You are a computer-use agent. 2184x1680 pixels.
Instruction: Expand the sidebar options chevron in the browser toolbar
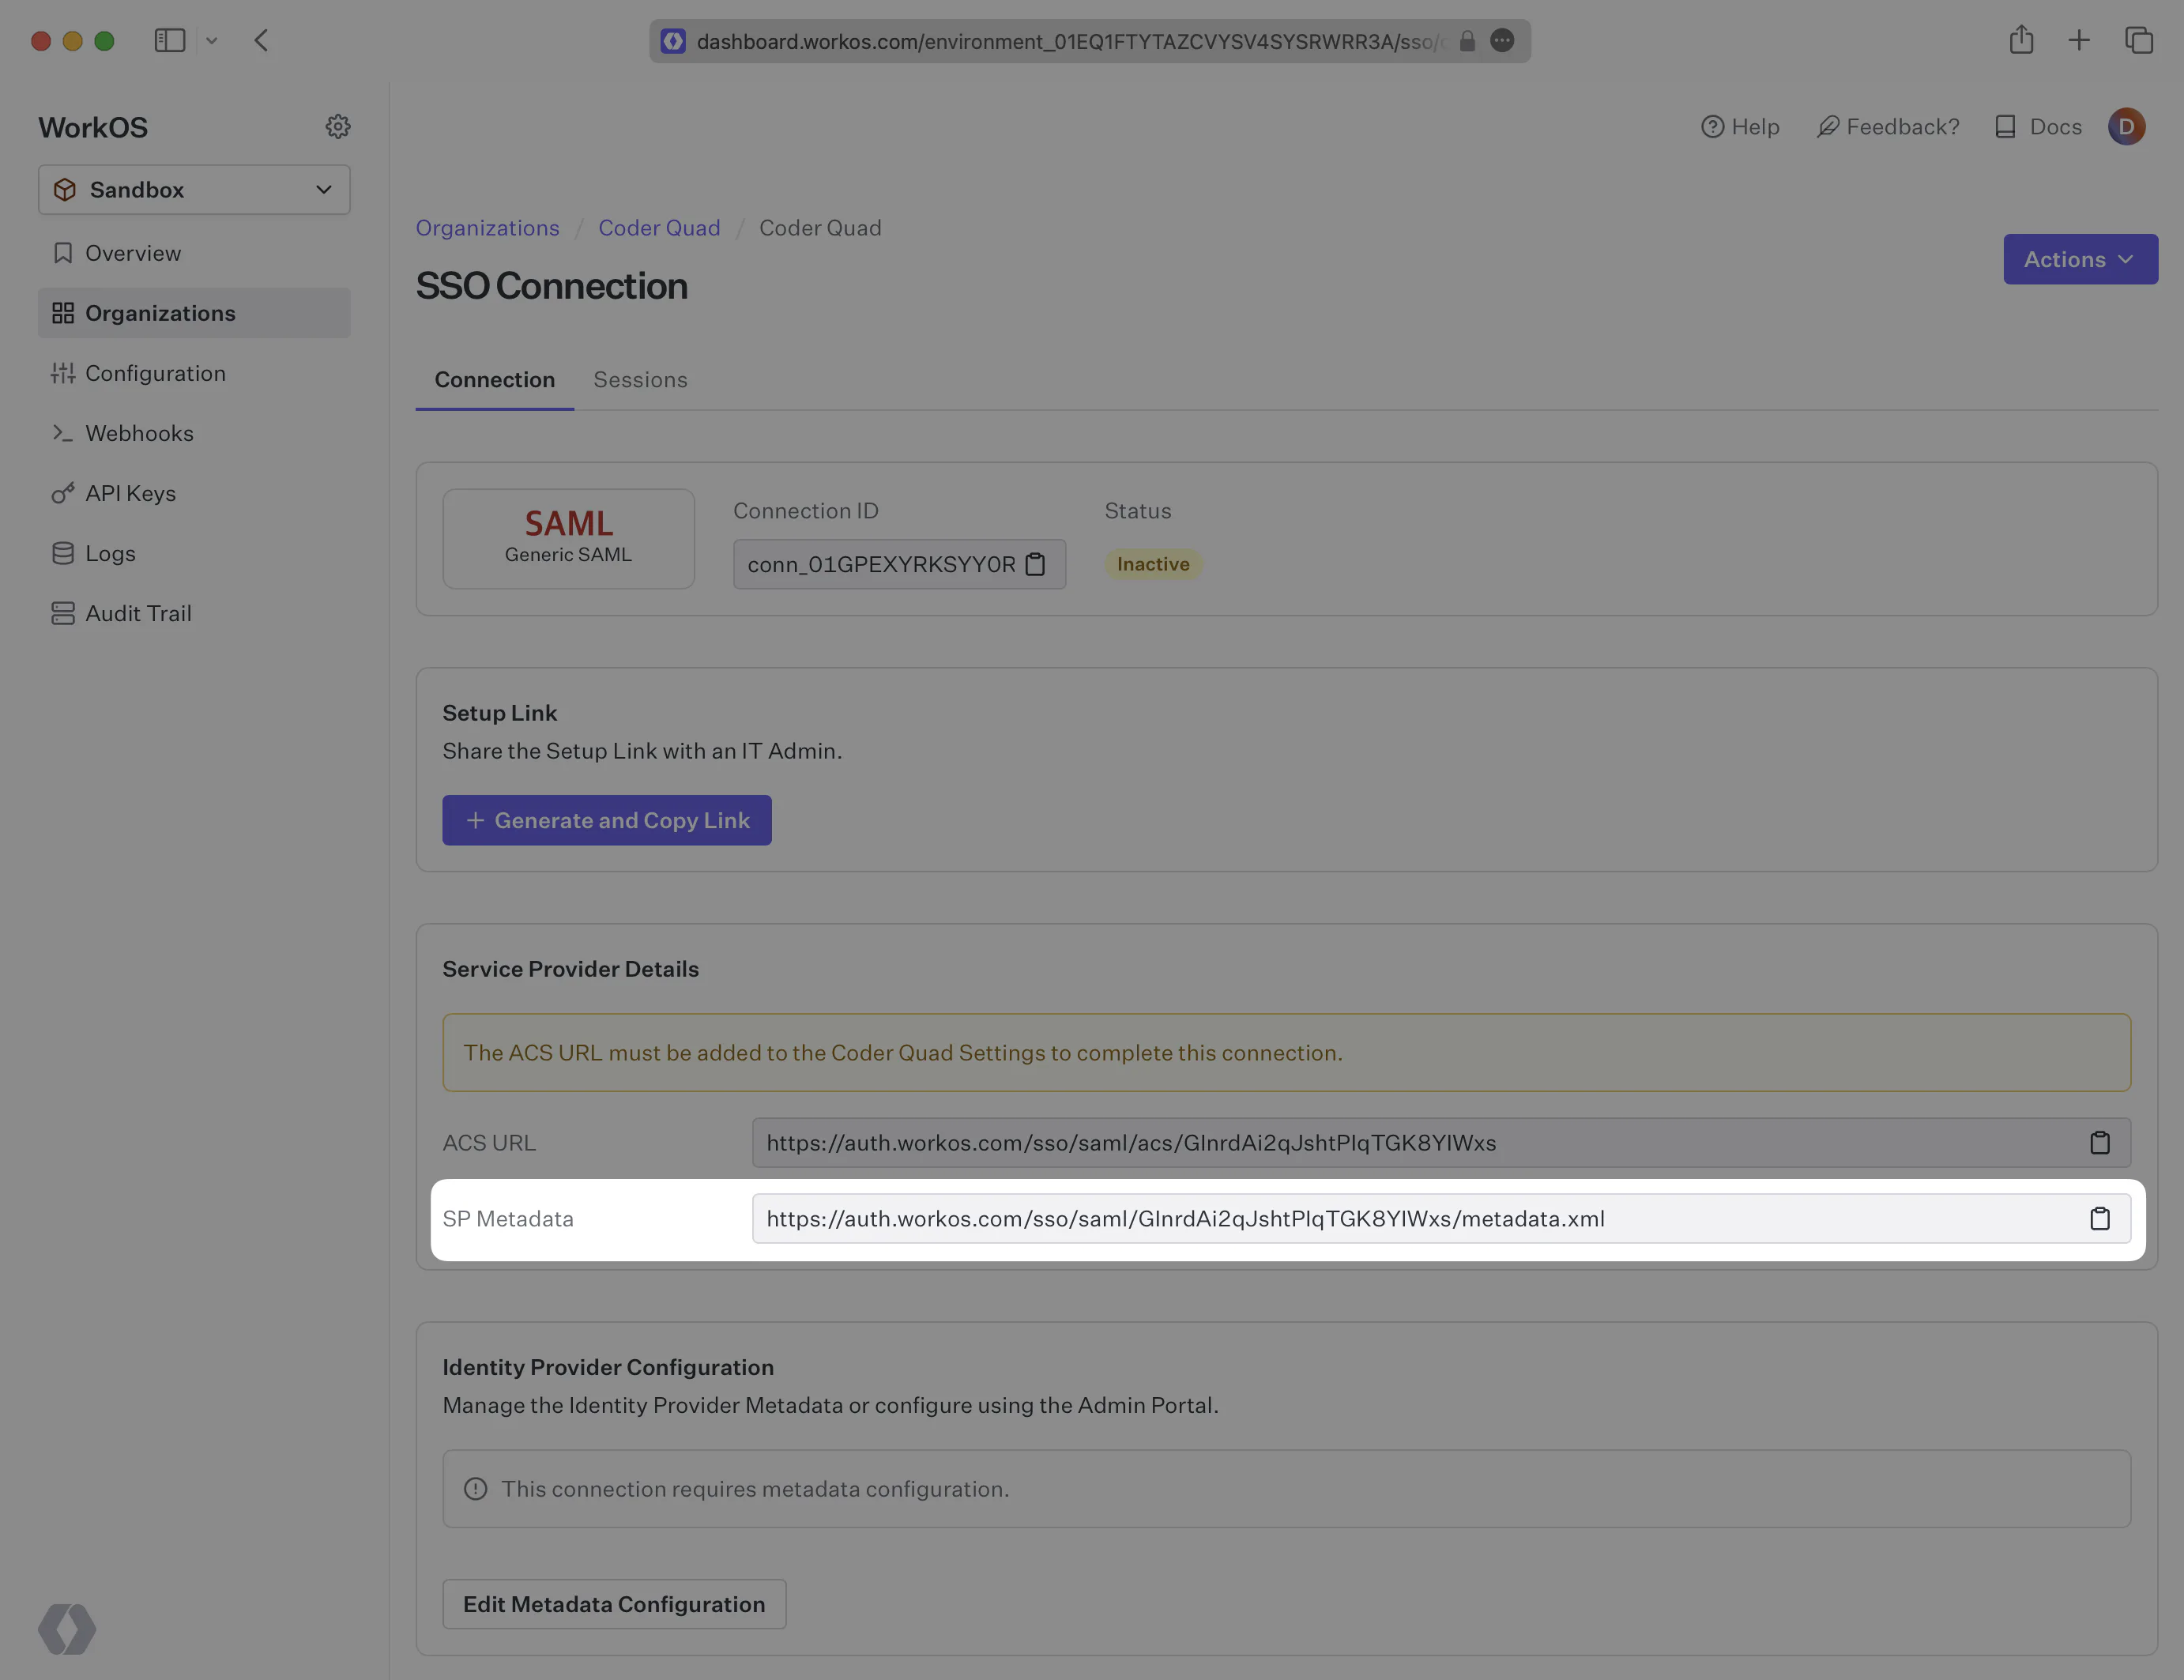tap(211, 41)
